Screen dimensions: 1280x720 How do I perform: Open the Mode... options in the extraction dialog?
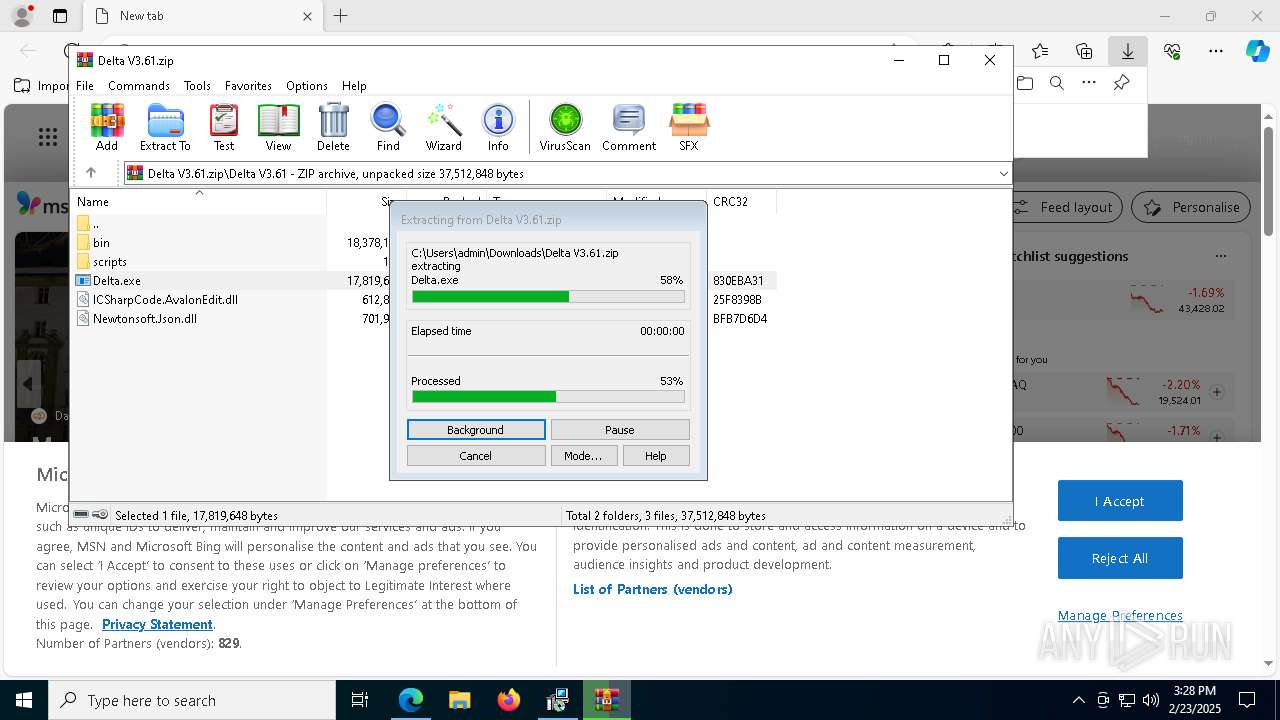(583, 456)
